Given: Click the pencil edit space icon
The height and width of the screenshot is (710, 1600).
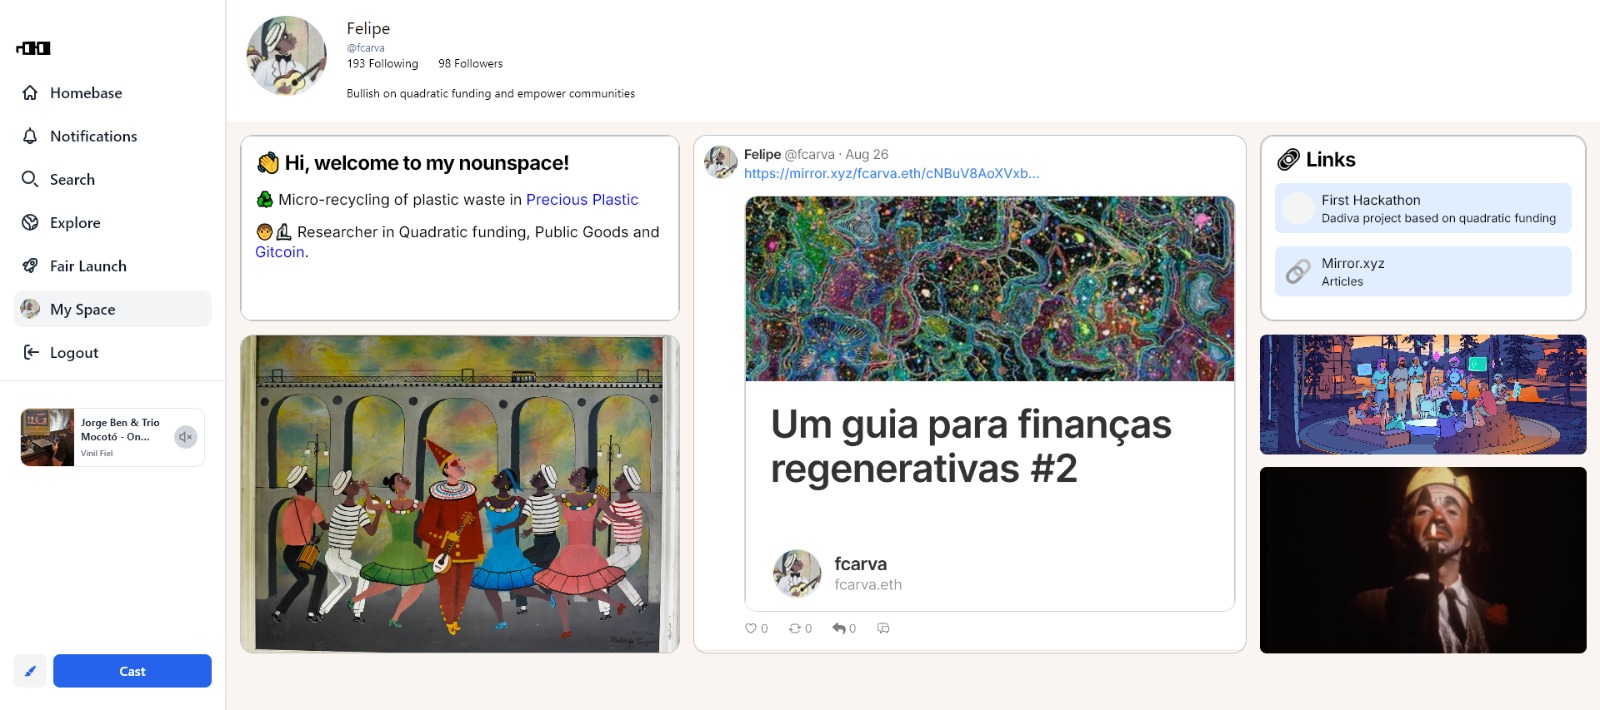Looking at the screenshot, I should point(30,671).
